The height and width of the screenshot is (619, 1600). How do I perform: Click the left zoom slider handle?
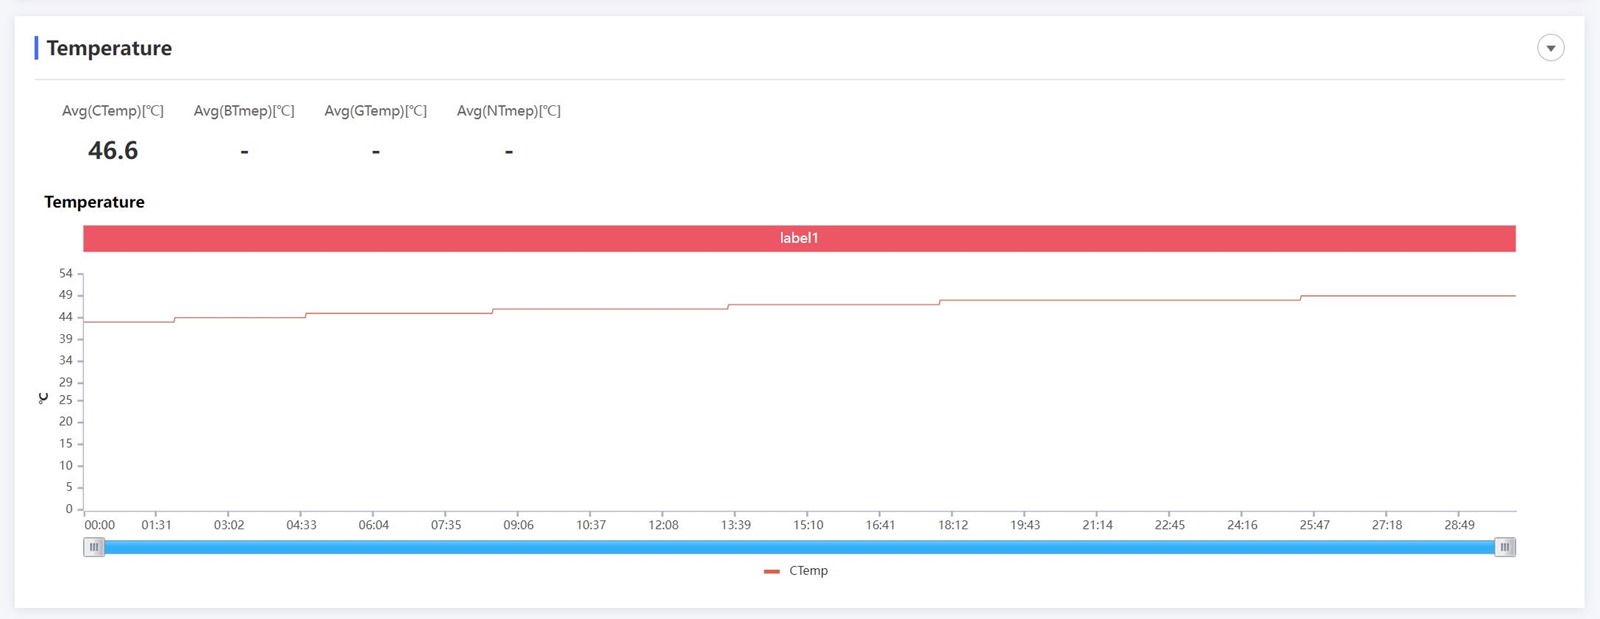[x=94, y=547]
